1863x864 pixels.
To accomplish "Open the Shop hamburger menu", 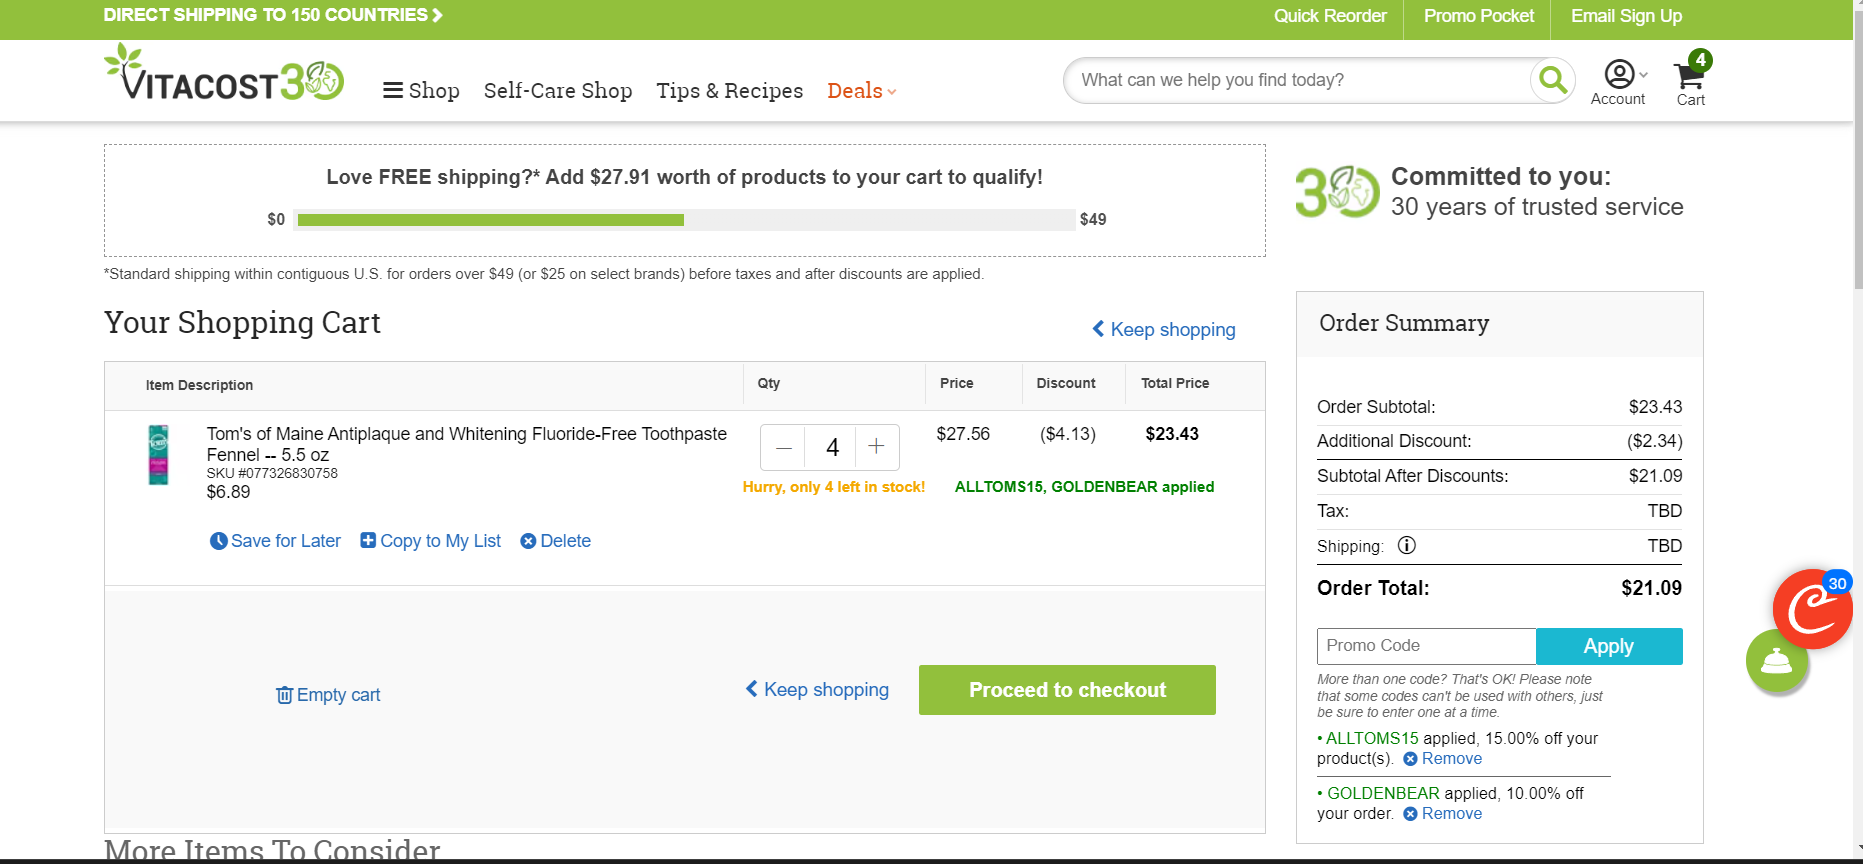I will (x=421, y=91).
